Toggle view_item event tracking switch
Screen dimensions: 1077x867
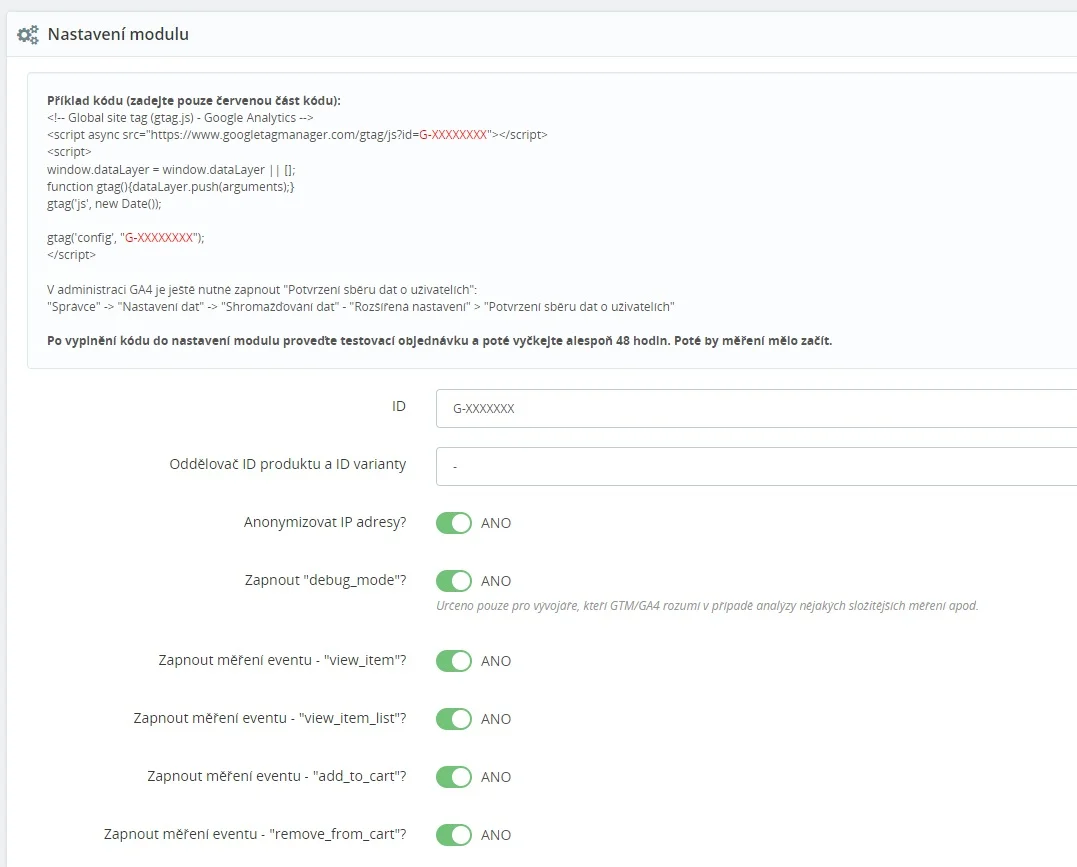(454, 661)
